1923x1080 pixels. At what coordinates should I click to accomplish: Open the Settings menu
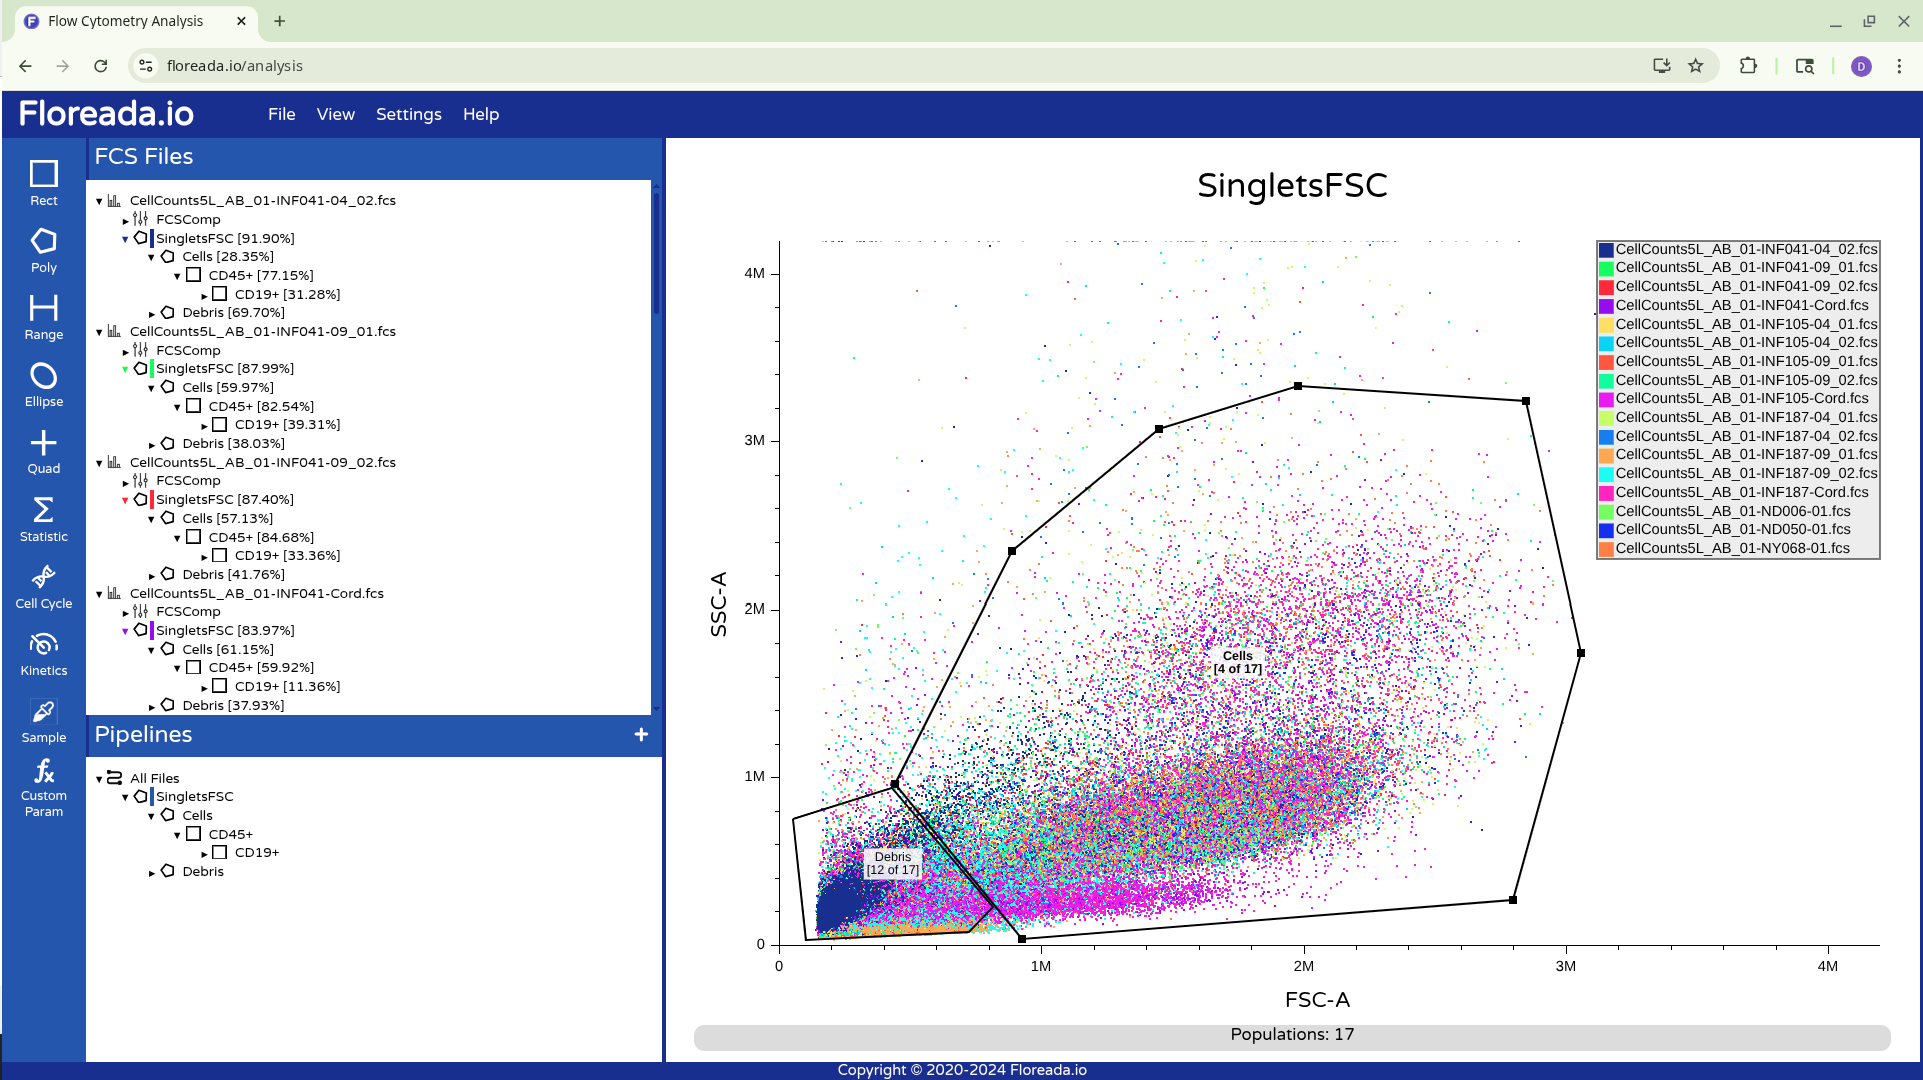[408, 114]
